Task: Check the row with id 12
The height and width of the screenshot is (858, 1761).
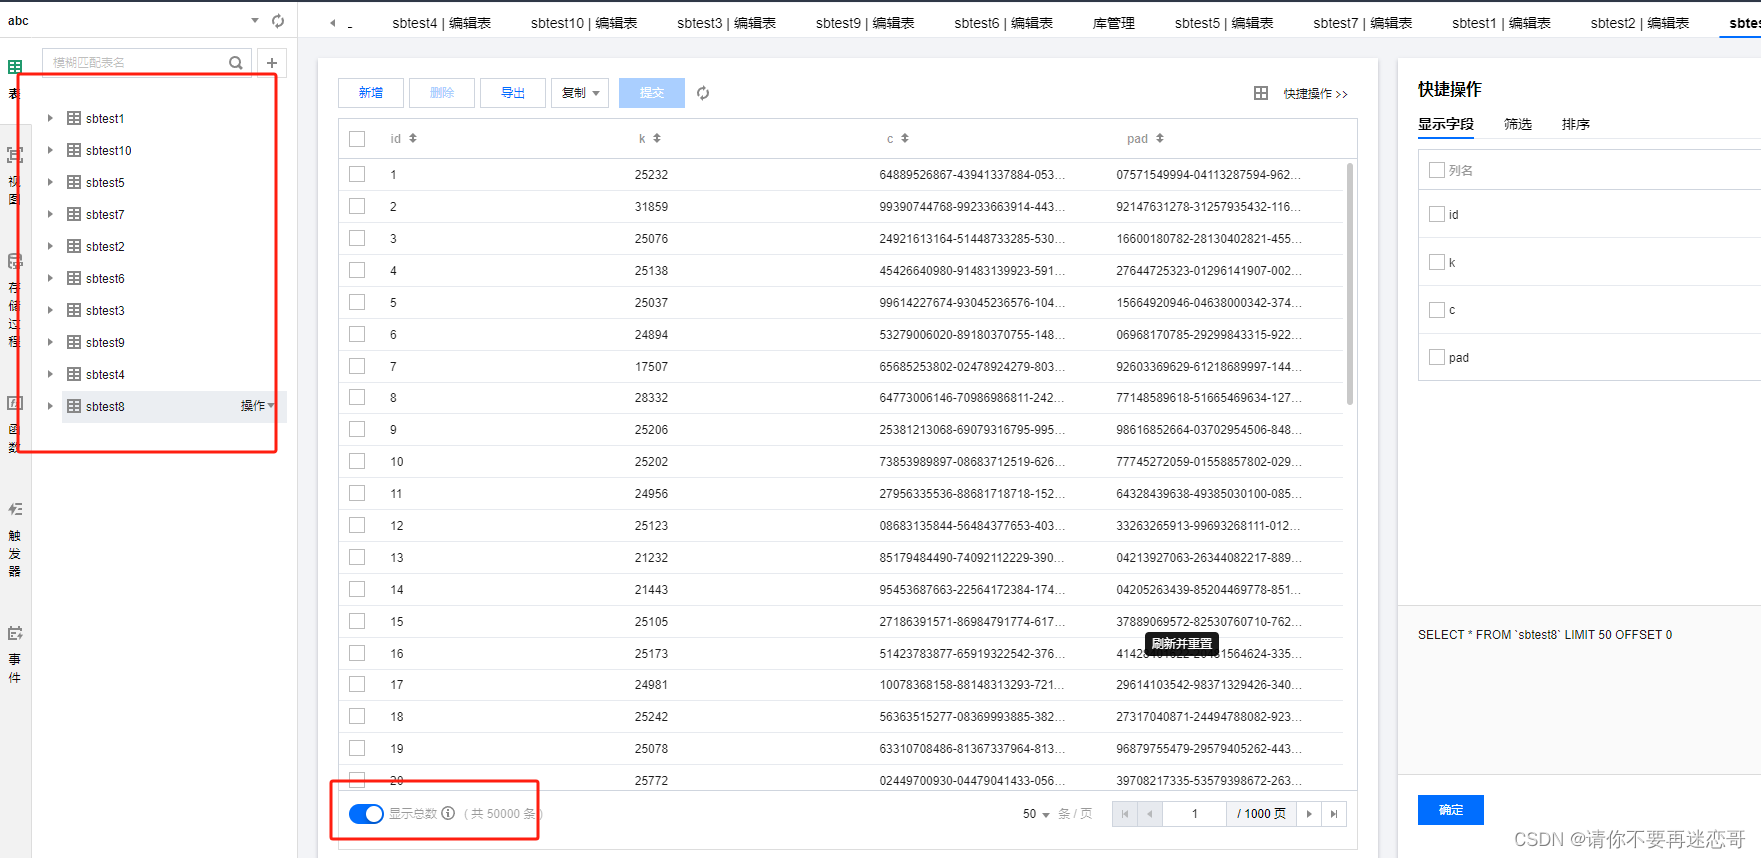Action: [x=357, y=525]
